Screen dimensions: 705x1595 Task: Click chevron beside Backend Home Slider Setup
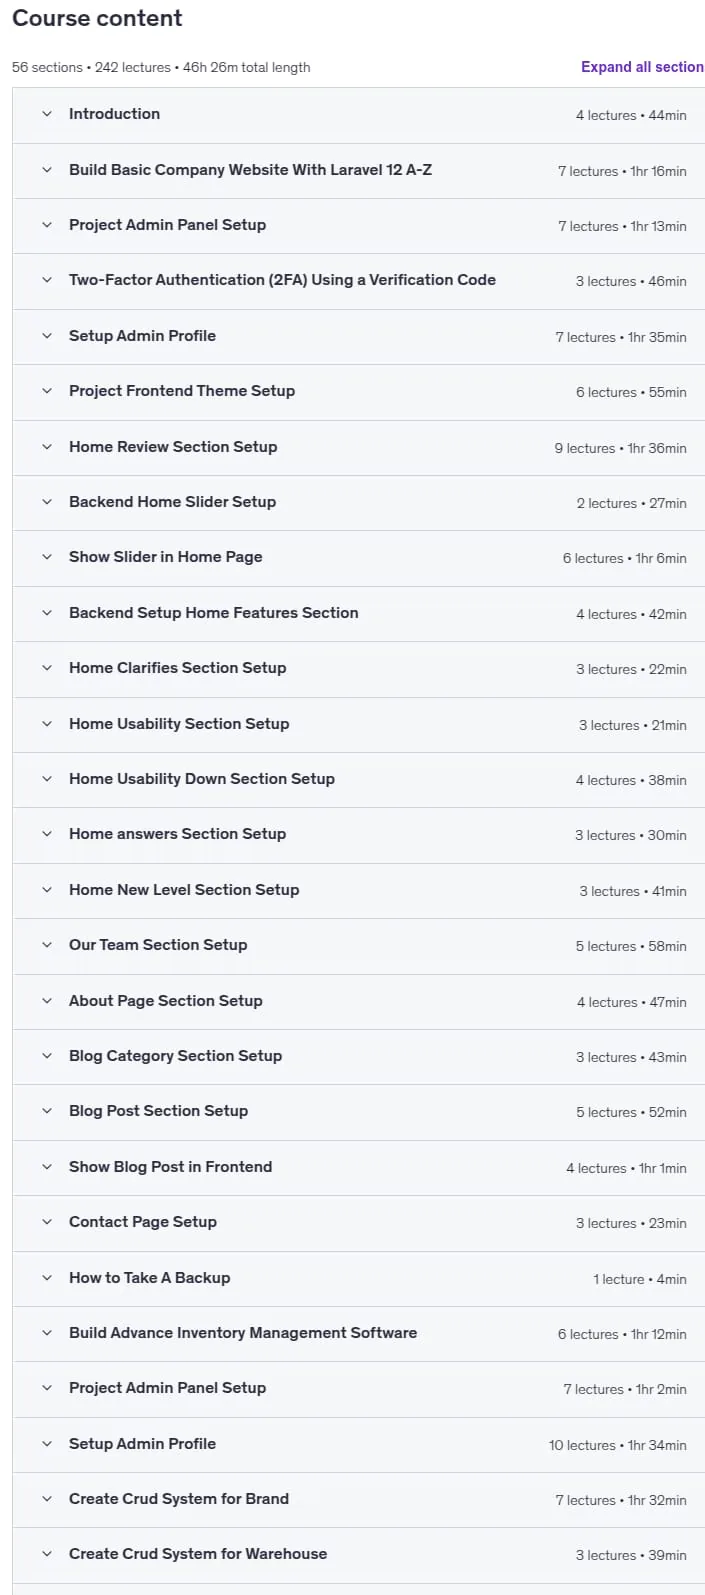pos(46,502)
